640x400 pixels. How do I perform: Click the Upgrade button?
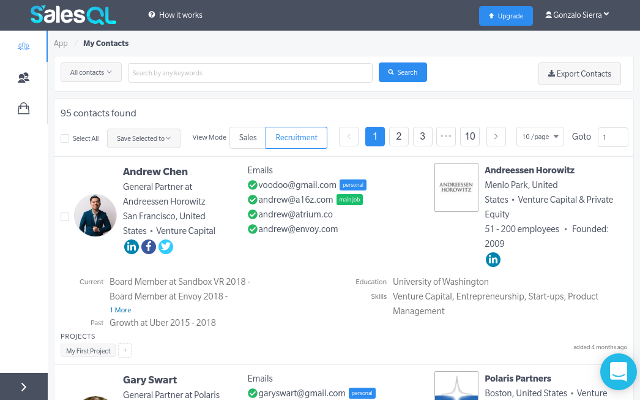click(506, 16)
